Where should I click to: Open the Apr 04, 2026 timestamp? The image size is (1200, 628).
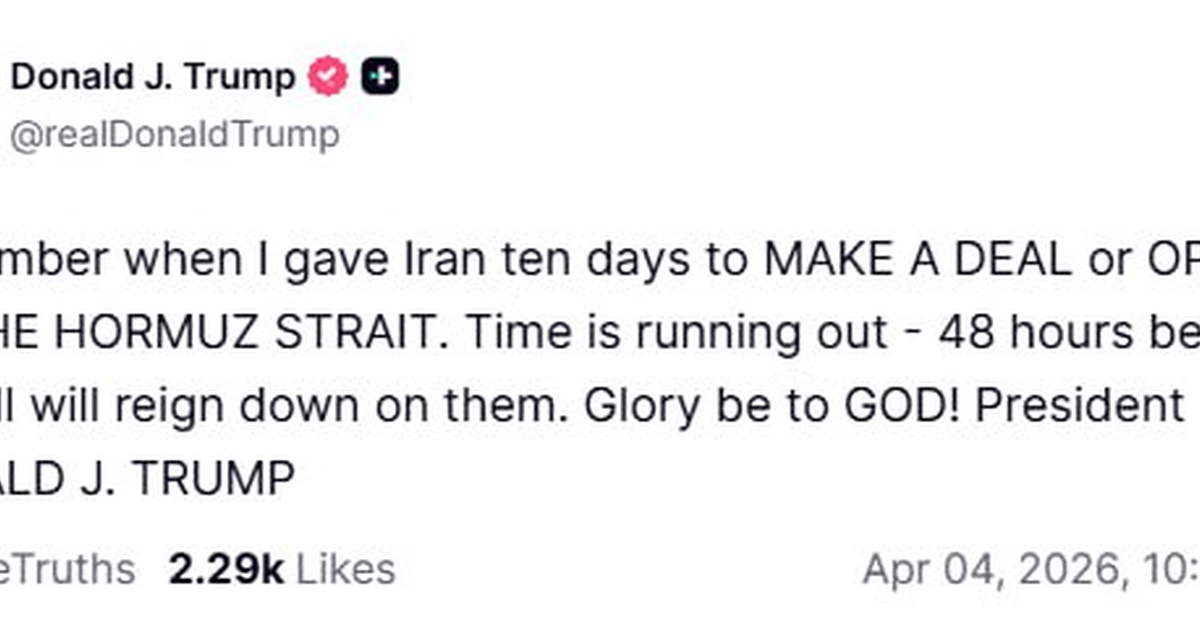coord(1030,569)
